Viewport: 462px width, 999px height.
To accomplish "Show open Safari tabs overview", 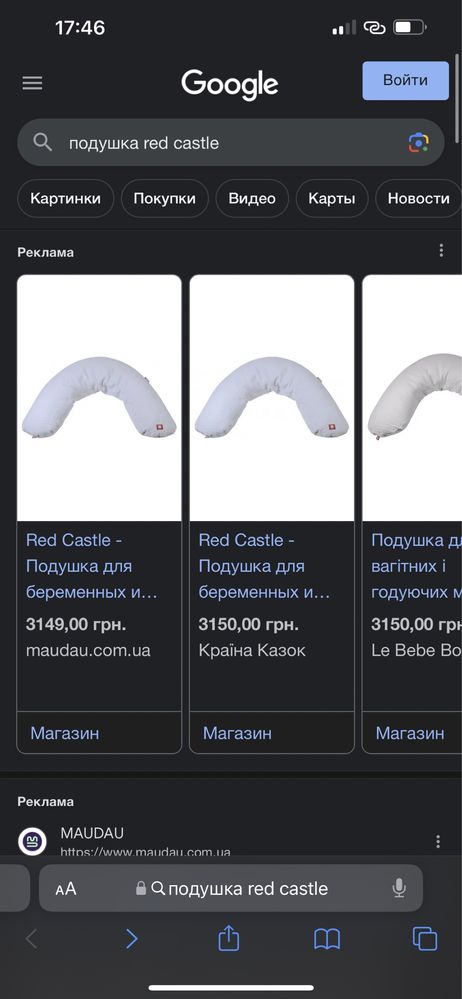I will 424,939.
